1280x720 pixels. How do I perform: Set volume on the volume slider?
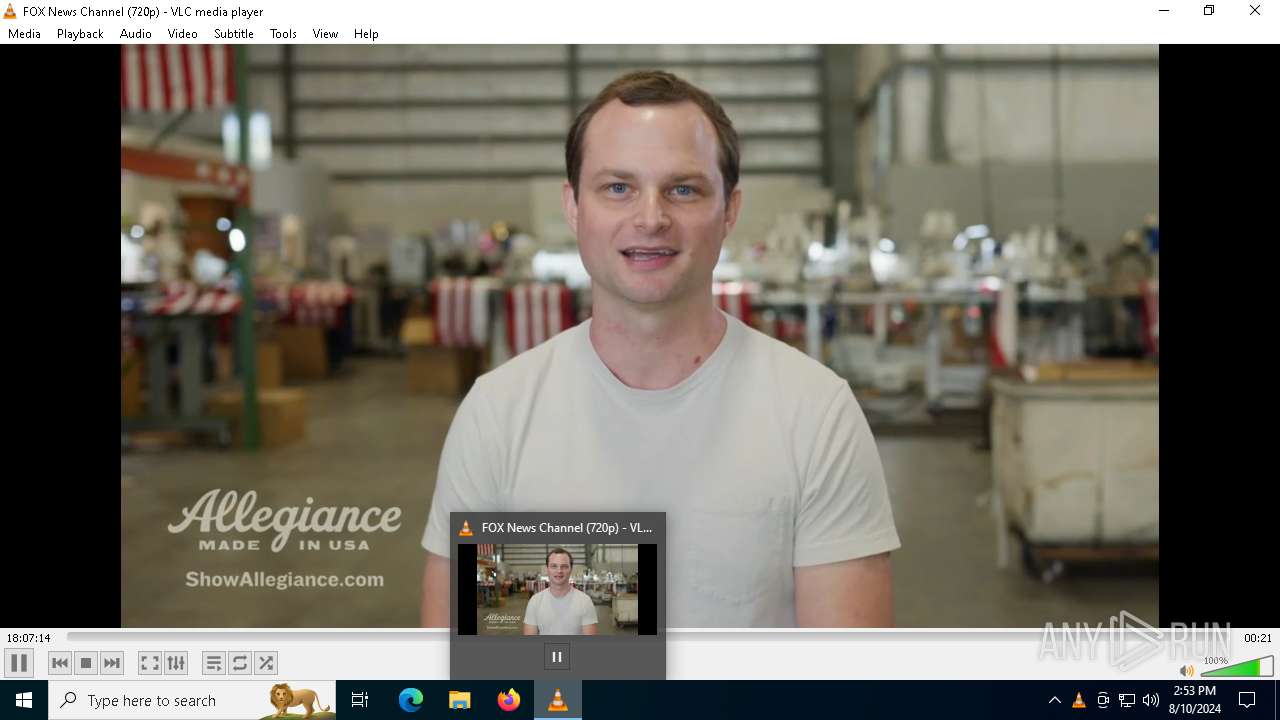click(x=1237, y=667)
